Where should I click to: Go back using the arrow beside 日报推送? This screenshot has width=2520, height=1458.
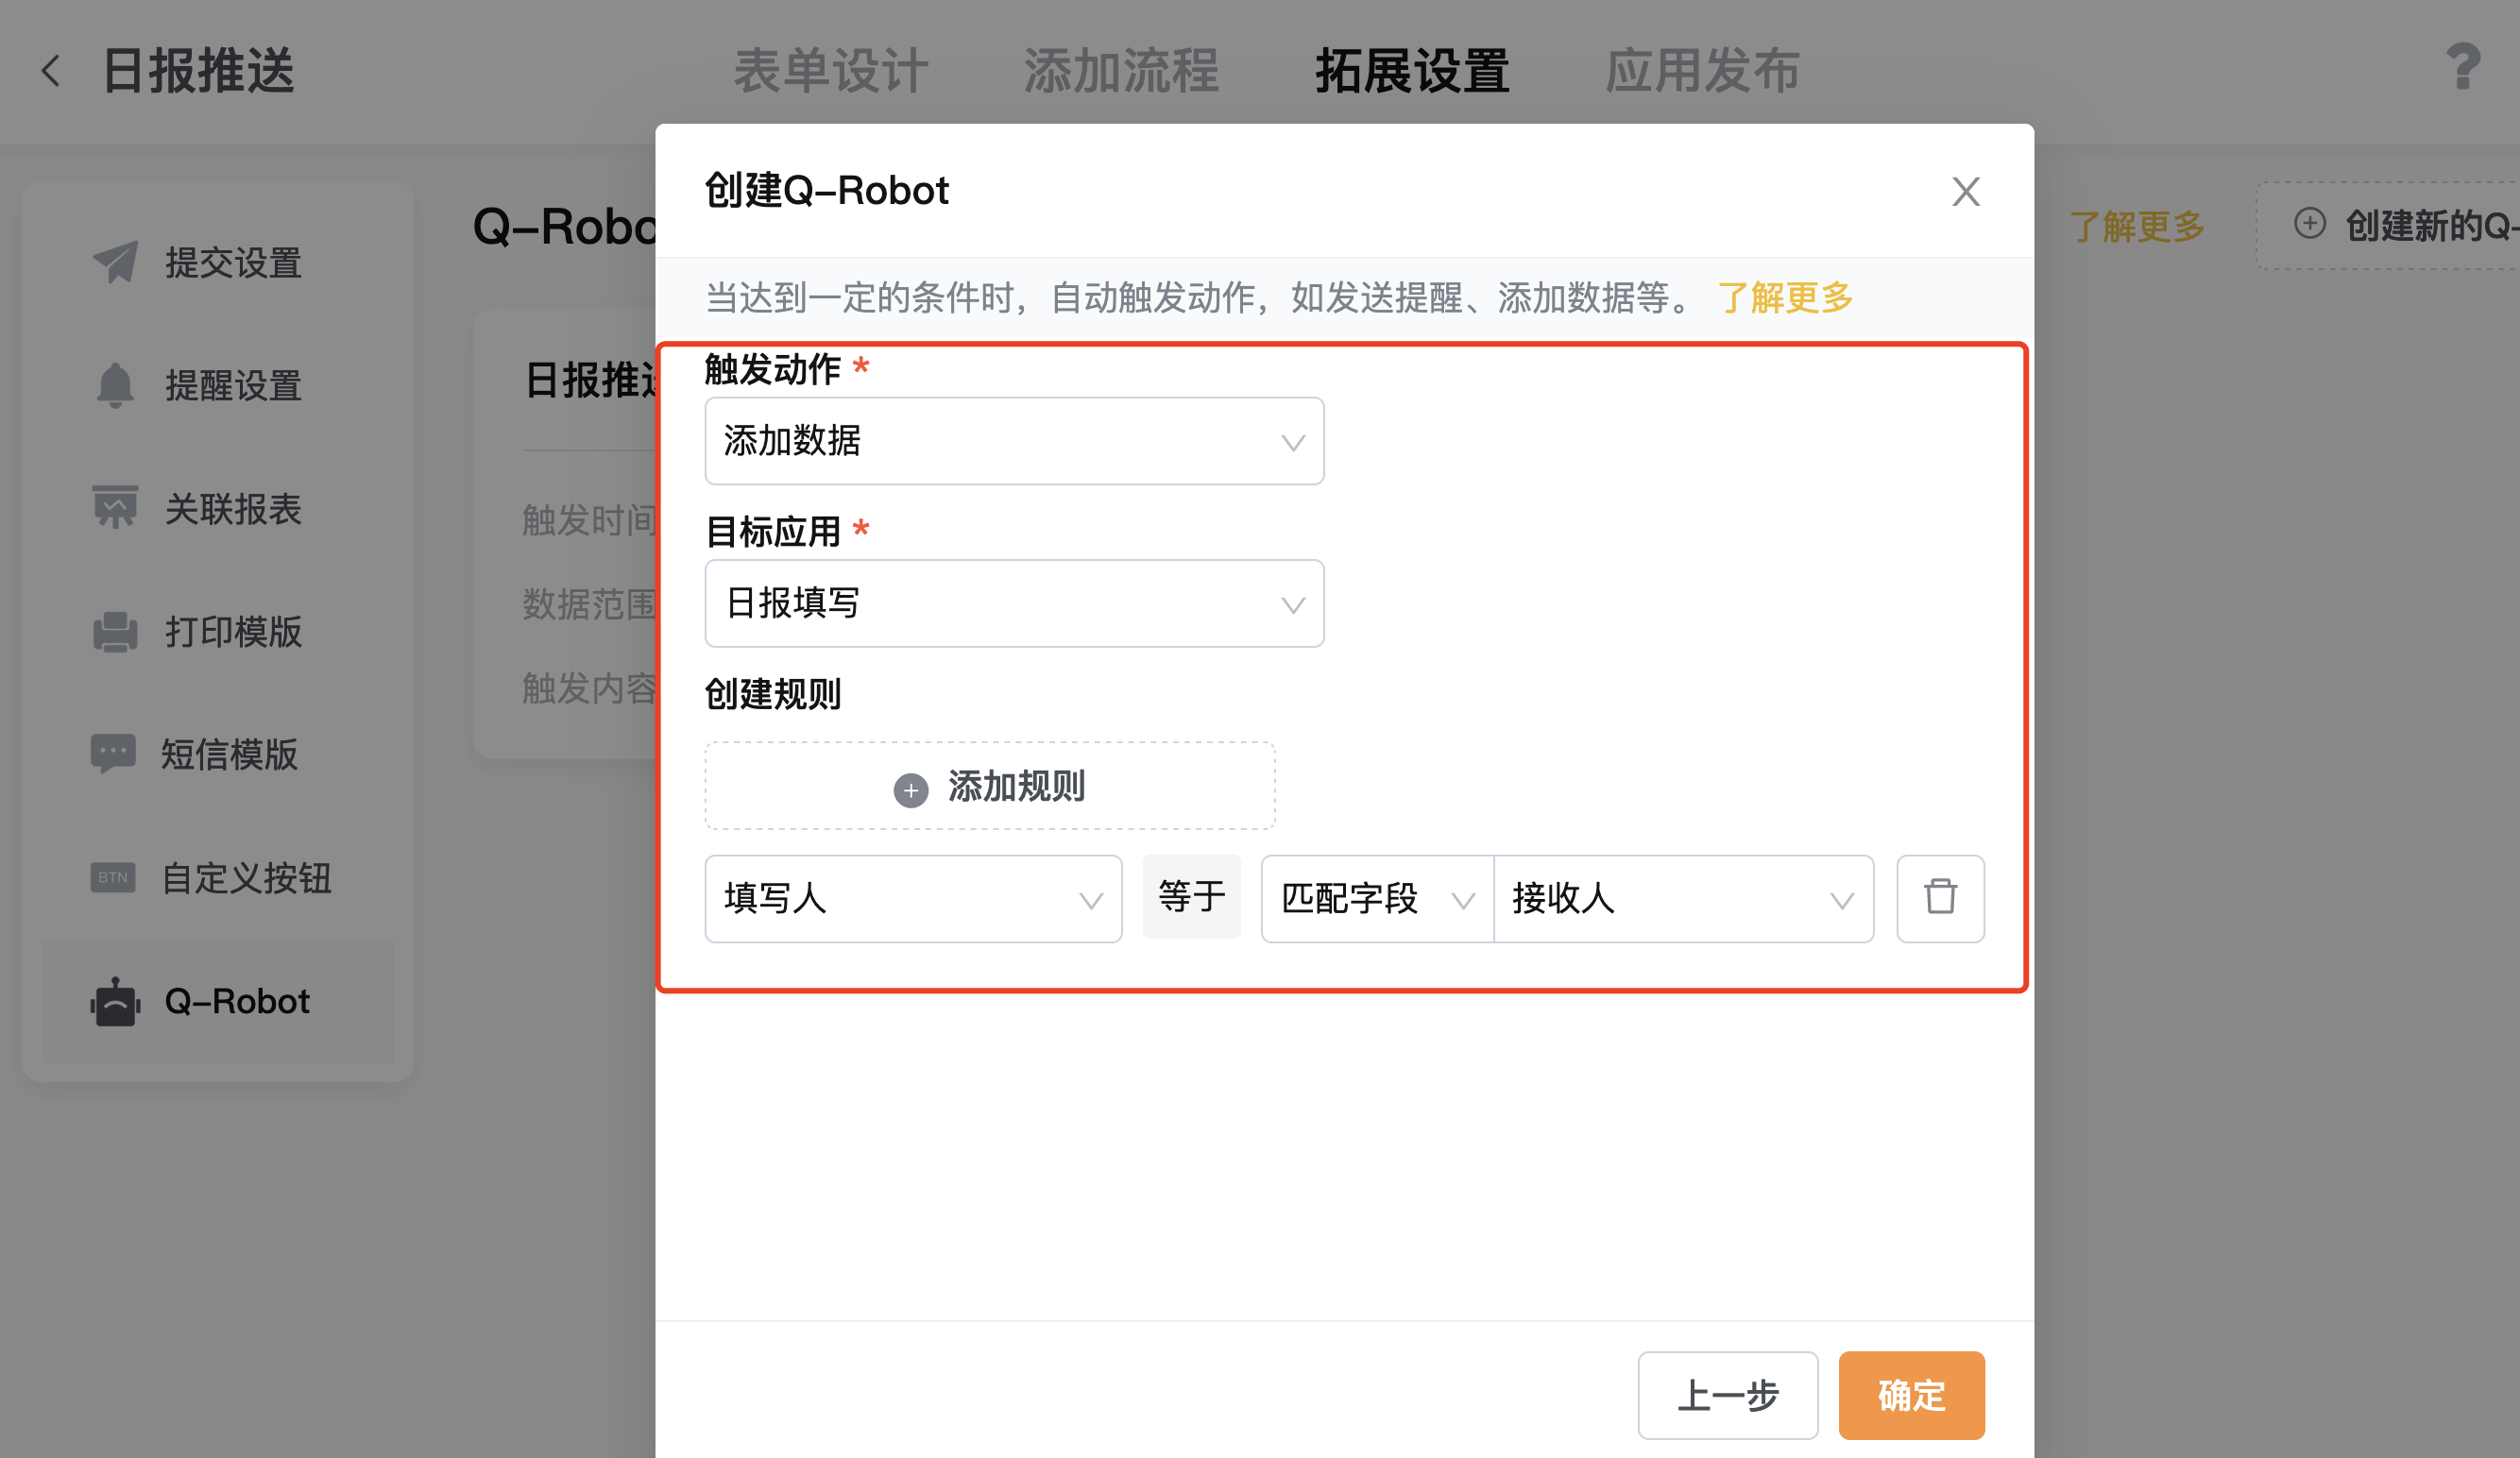pyautogui.click(x=51, y=71)
